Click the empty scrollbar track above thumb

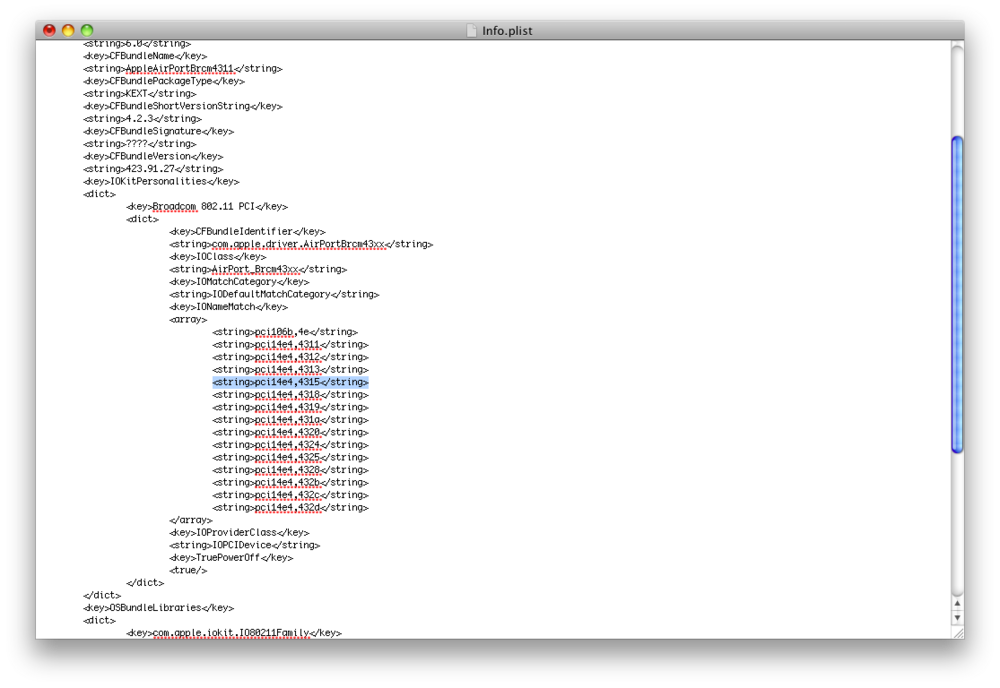pyautogui.click(x=957, y=90)
